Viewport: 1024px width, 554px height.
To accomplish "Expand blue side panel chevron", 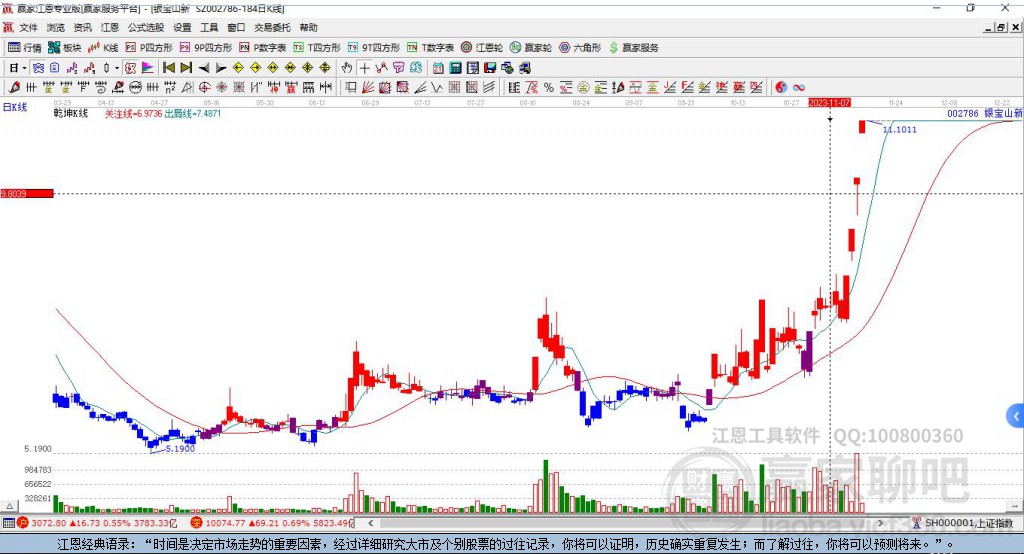I will coord(1016,416).
